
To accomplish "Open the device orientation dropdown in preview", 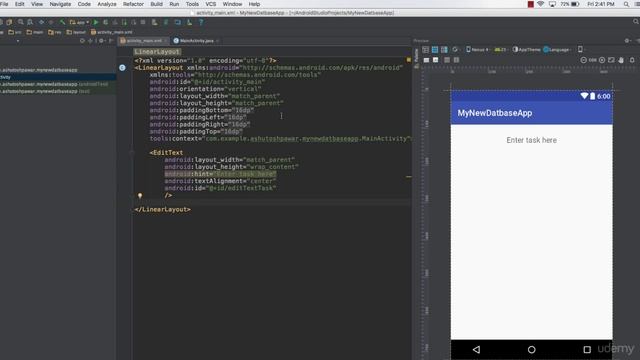I will coord(581,50).
